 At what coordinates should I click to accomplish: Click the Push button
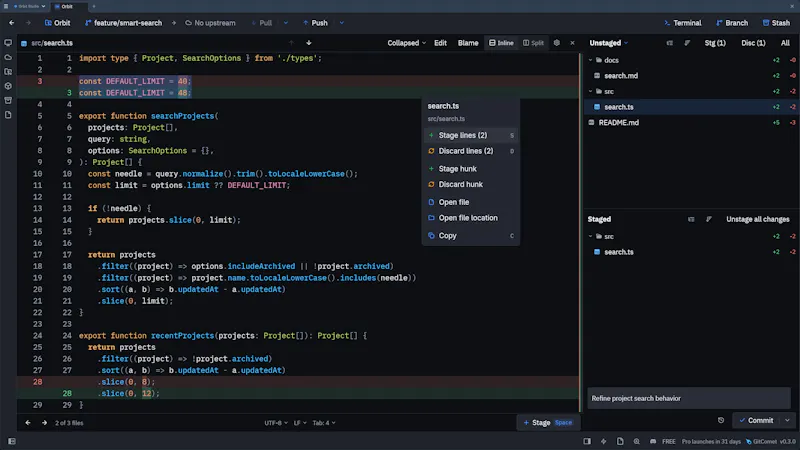click(315, 23)
